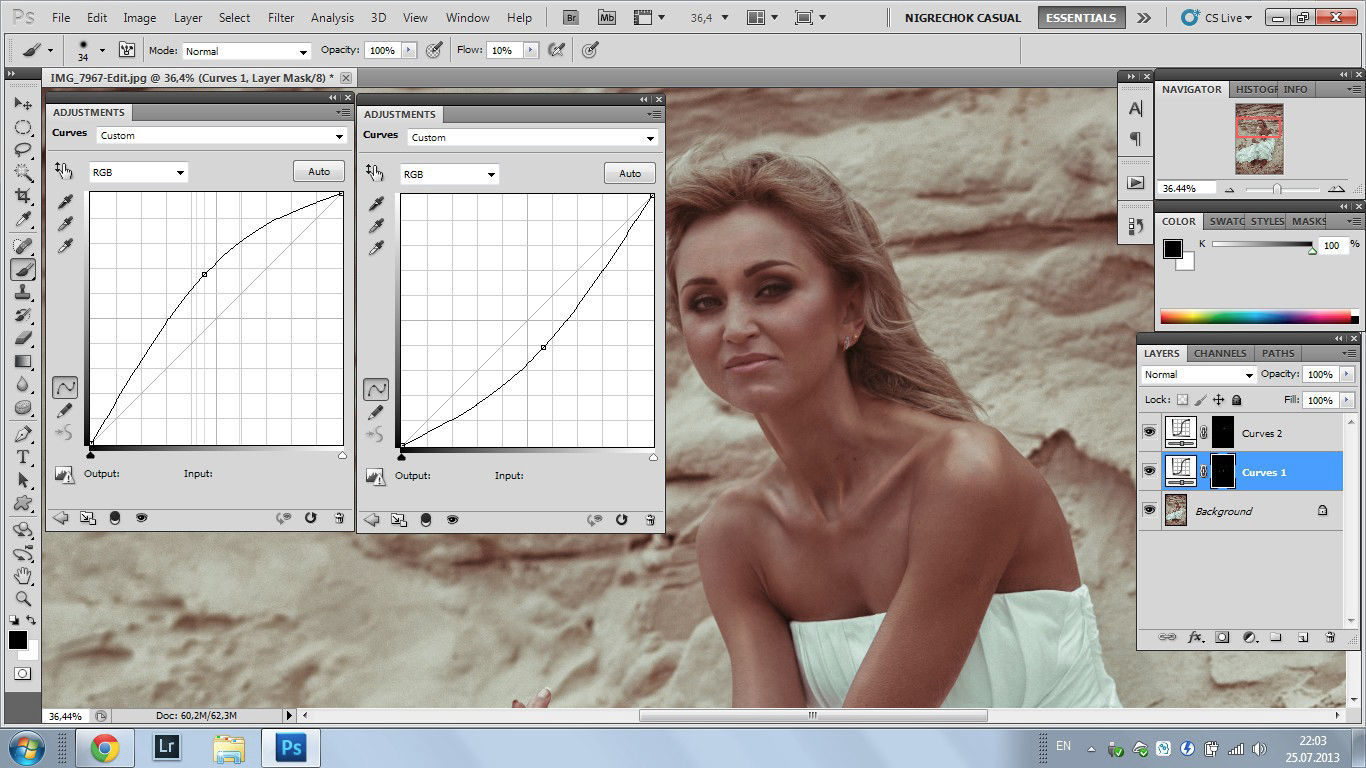Open the Filter menu
Screen dimensions: 1366x768
(x=281, y=18)
